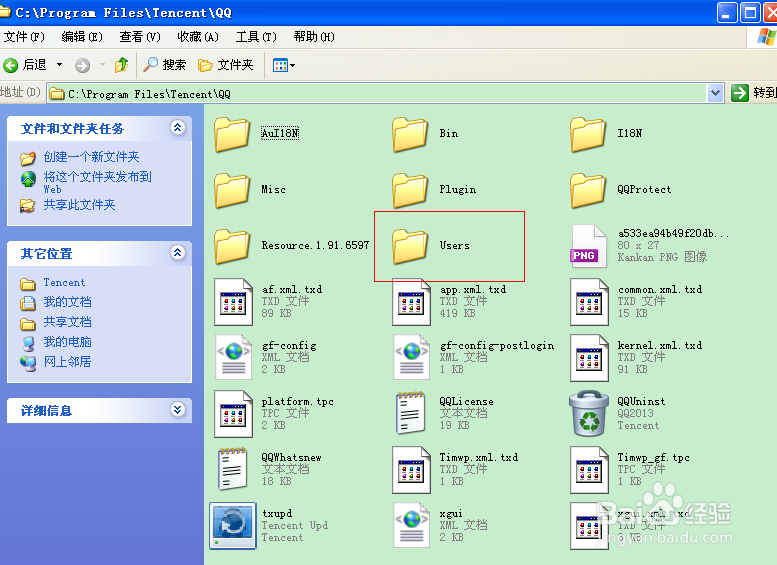Screen dimensions: 777x565
Task: Open the I18N folder icon
Action: 588,134
